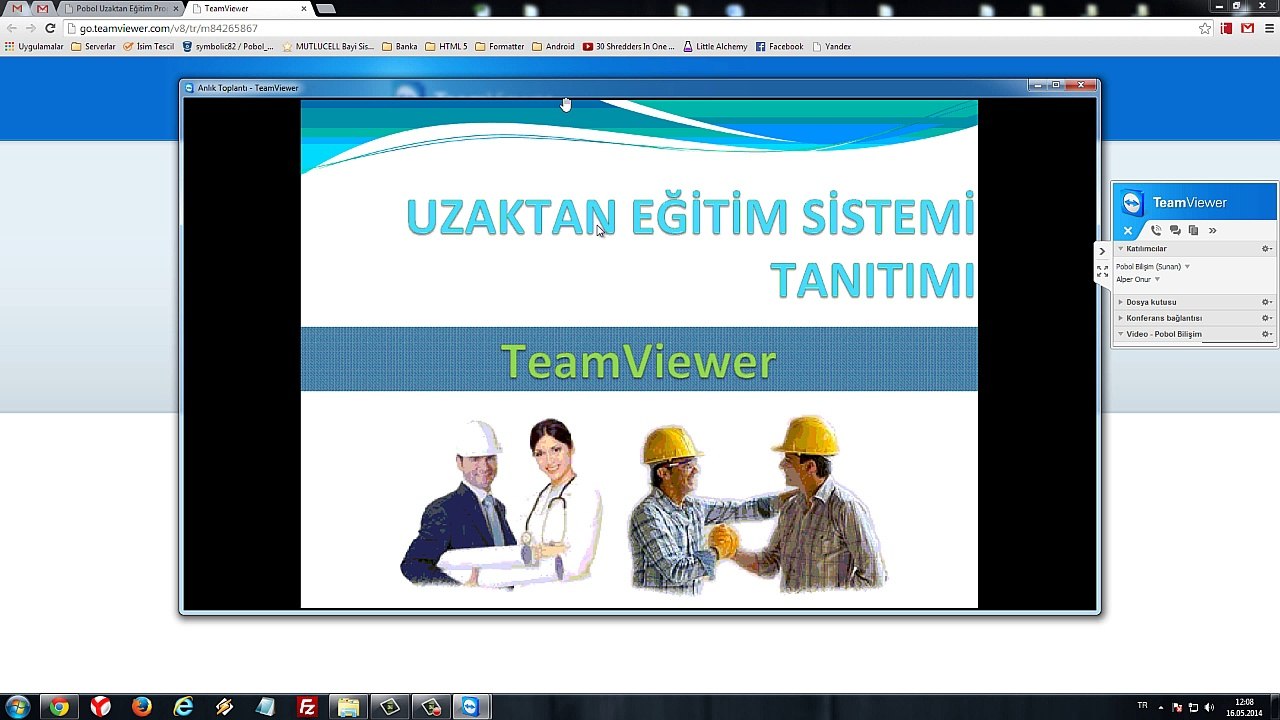Select the TeamViewer browser tab
The width and height of the screenshot is (1280, 720).
click(x=246, y=8)
